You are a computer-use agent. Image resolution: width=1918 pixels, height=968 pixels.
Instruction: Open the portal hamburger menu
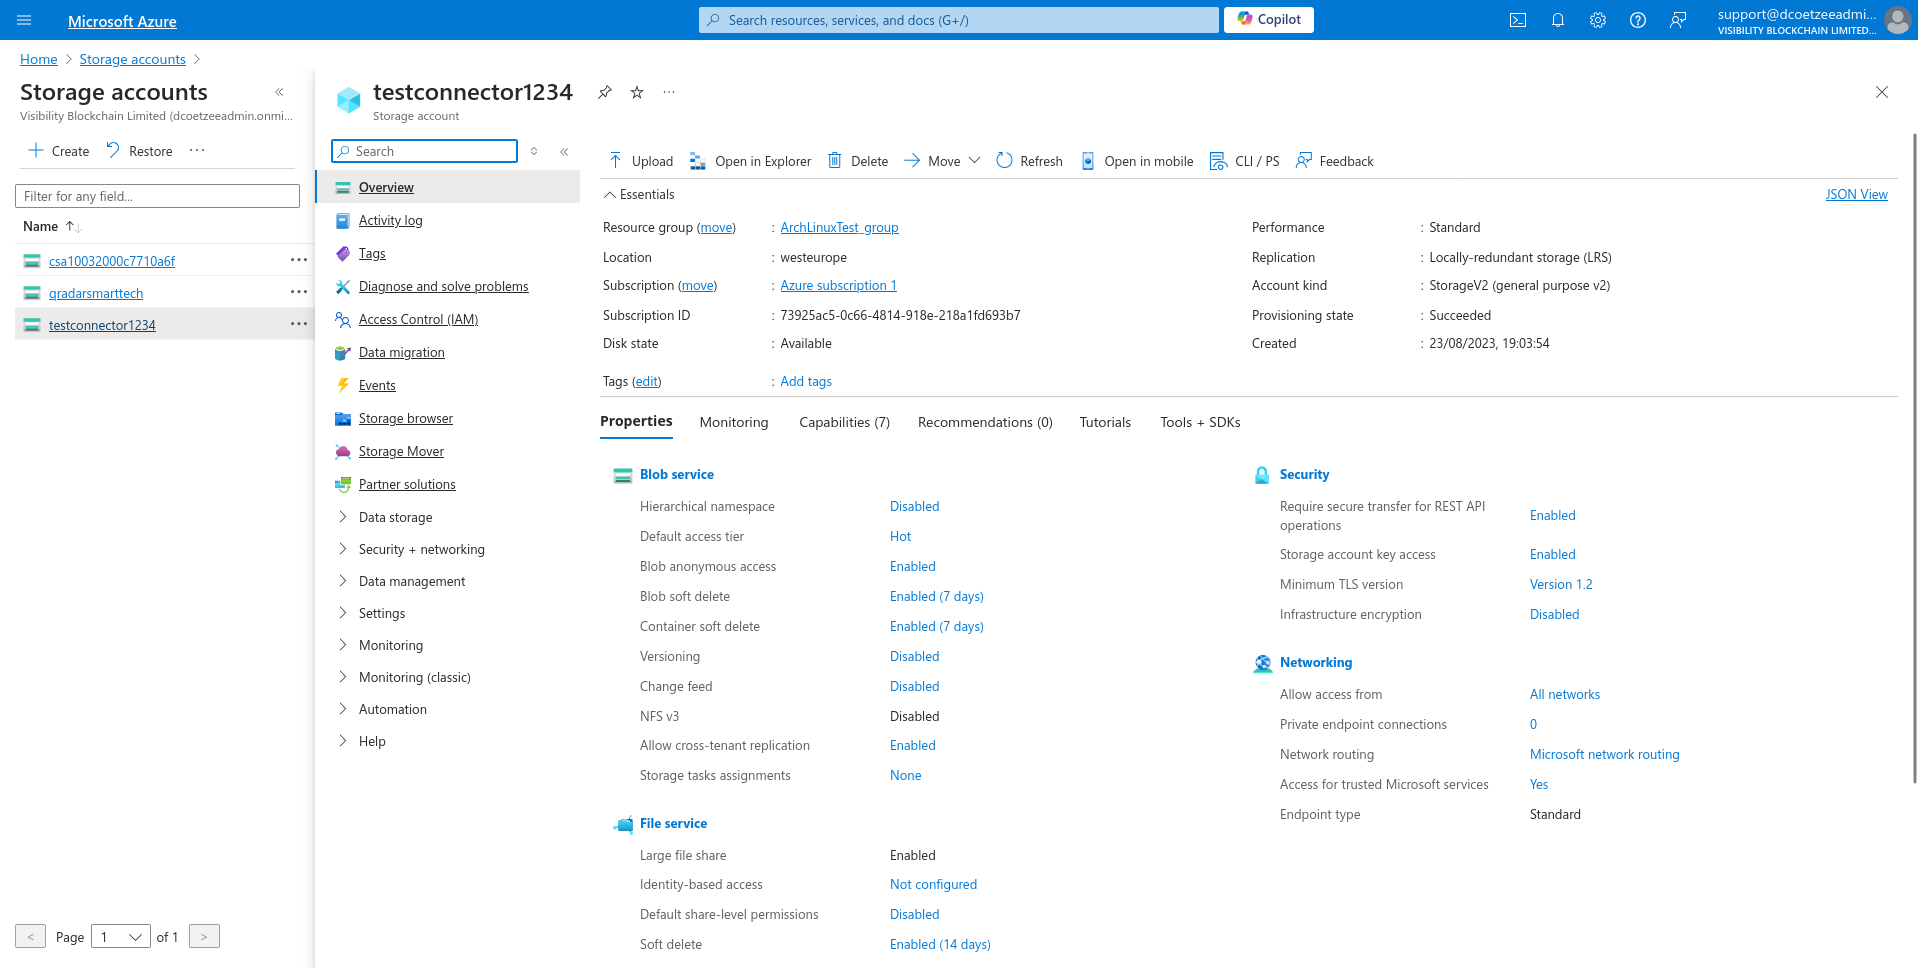click(24, 20)
